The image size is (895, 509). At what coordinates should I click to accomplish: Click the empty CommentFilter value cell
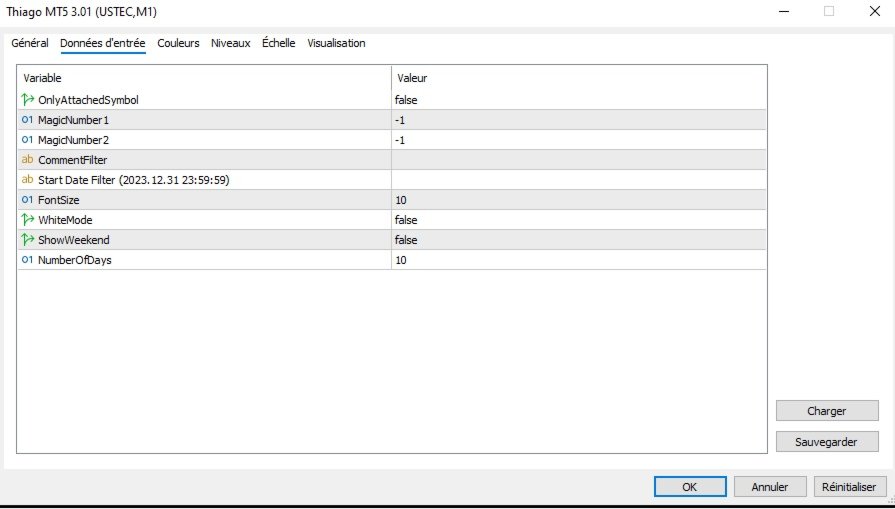(579, 160)
